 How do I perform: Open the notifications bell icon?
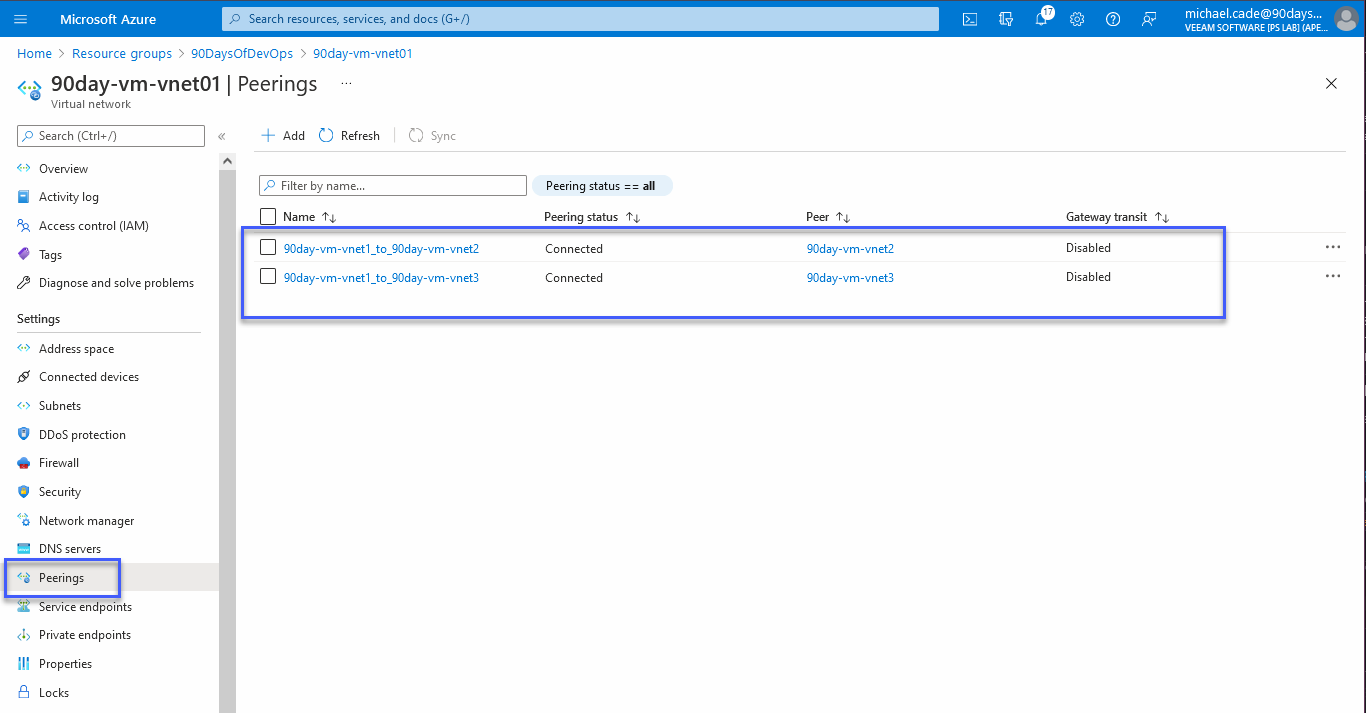1041,19
